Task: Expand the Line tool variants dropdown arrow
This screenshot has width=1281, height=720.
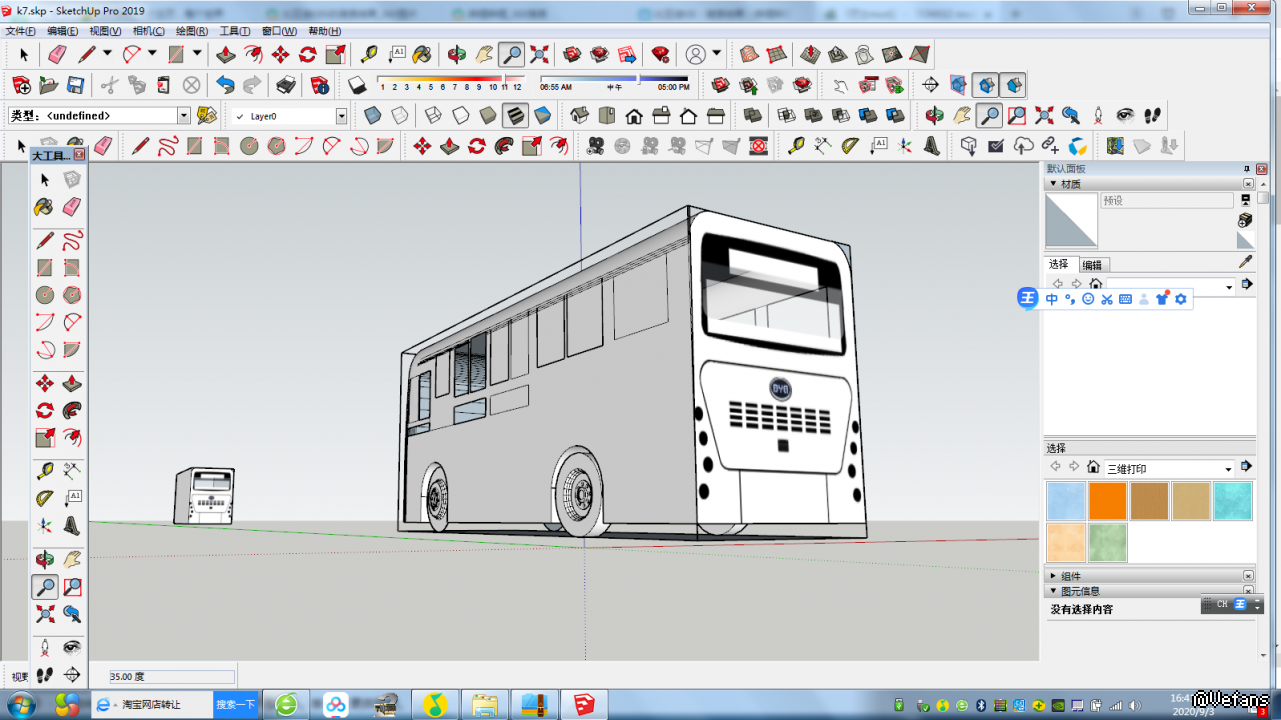Action: (x=107, y=53)
